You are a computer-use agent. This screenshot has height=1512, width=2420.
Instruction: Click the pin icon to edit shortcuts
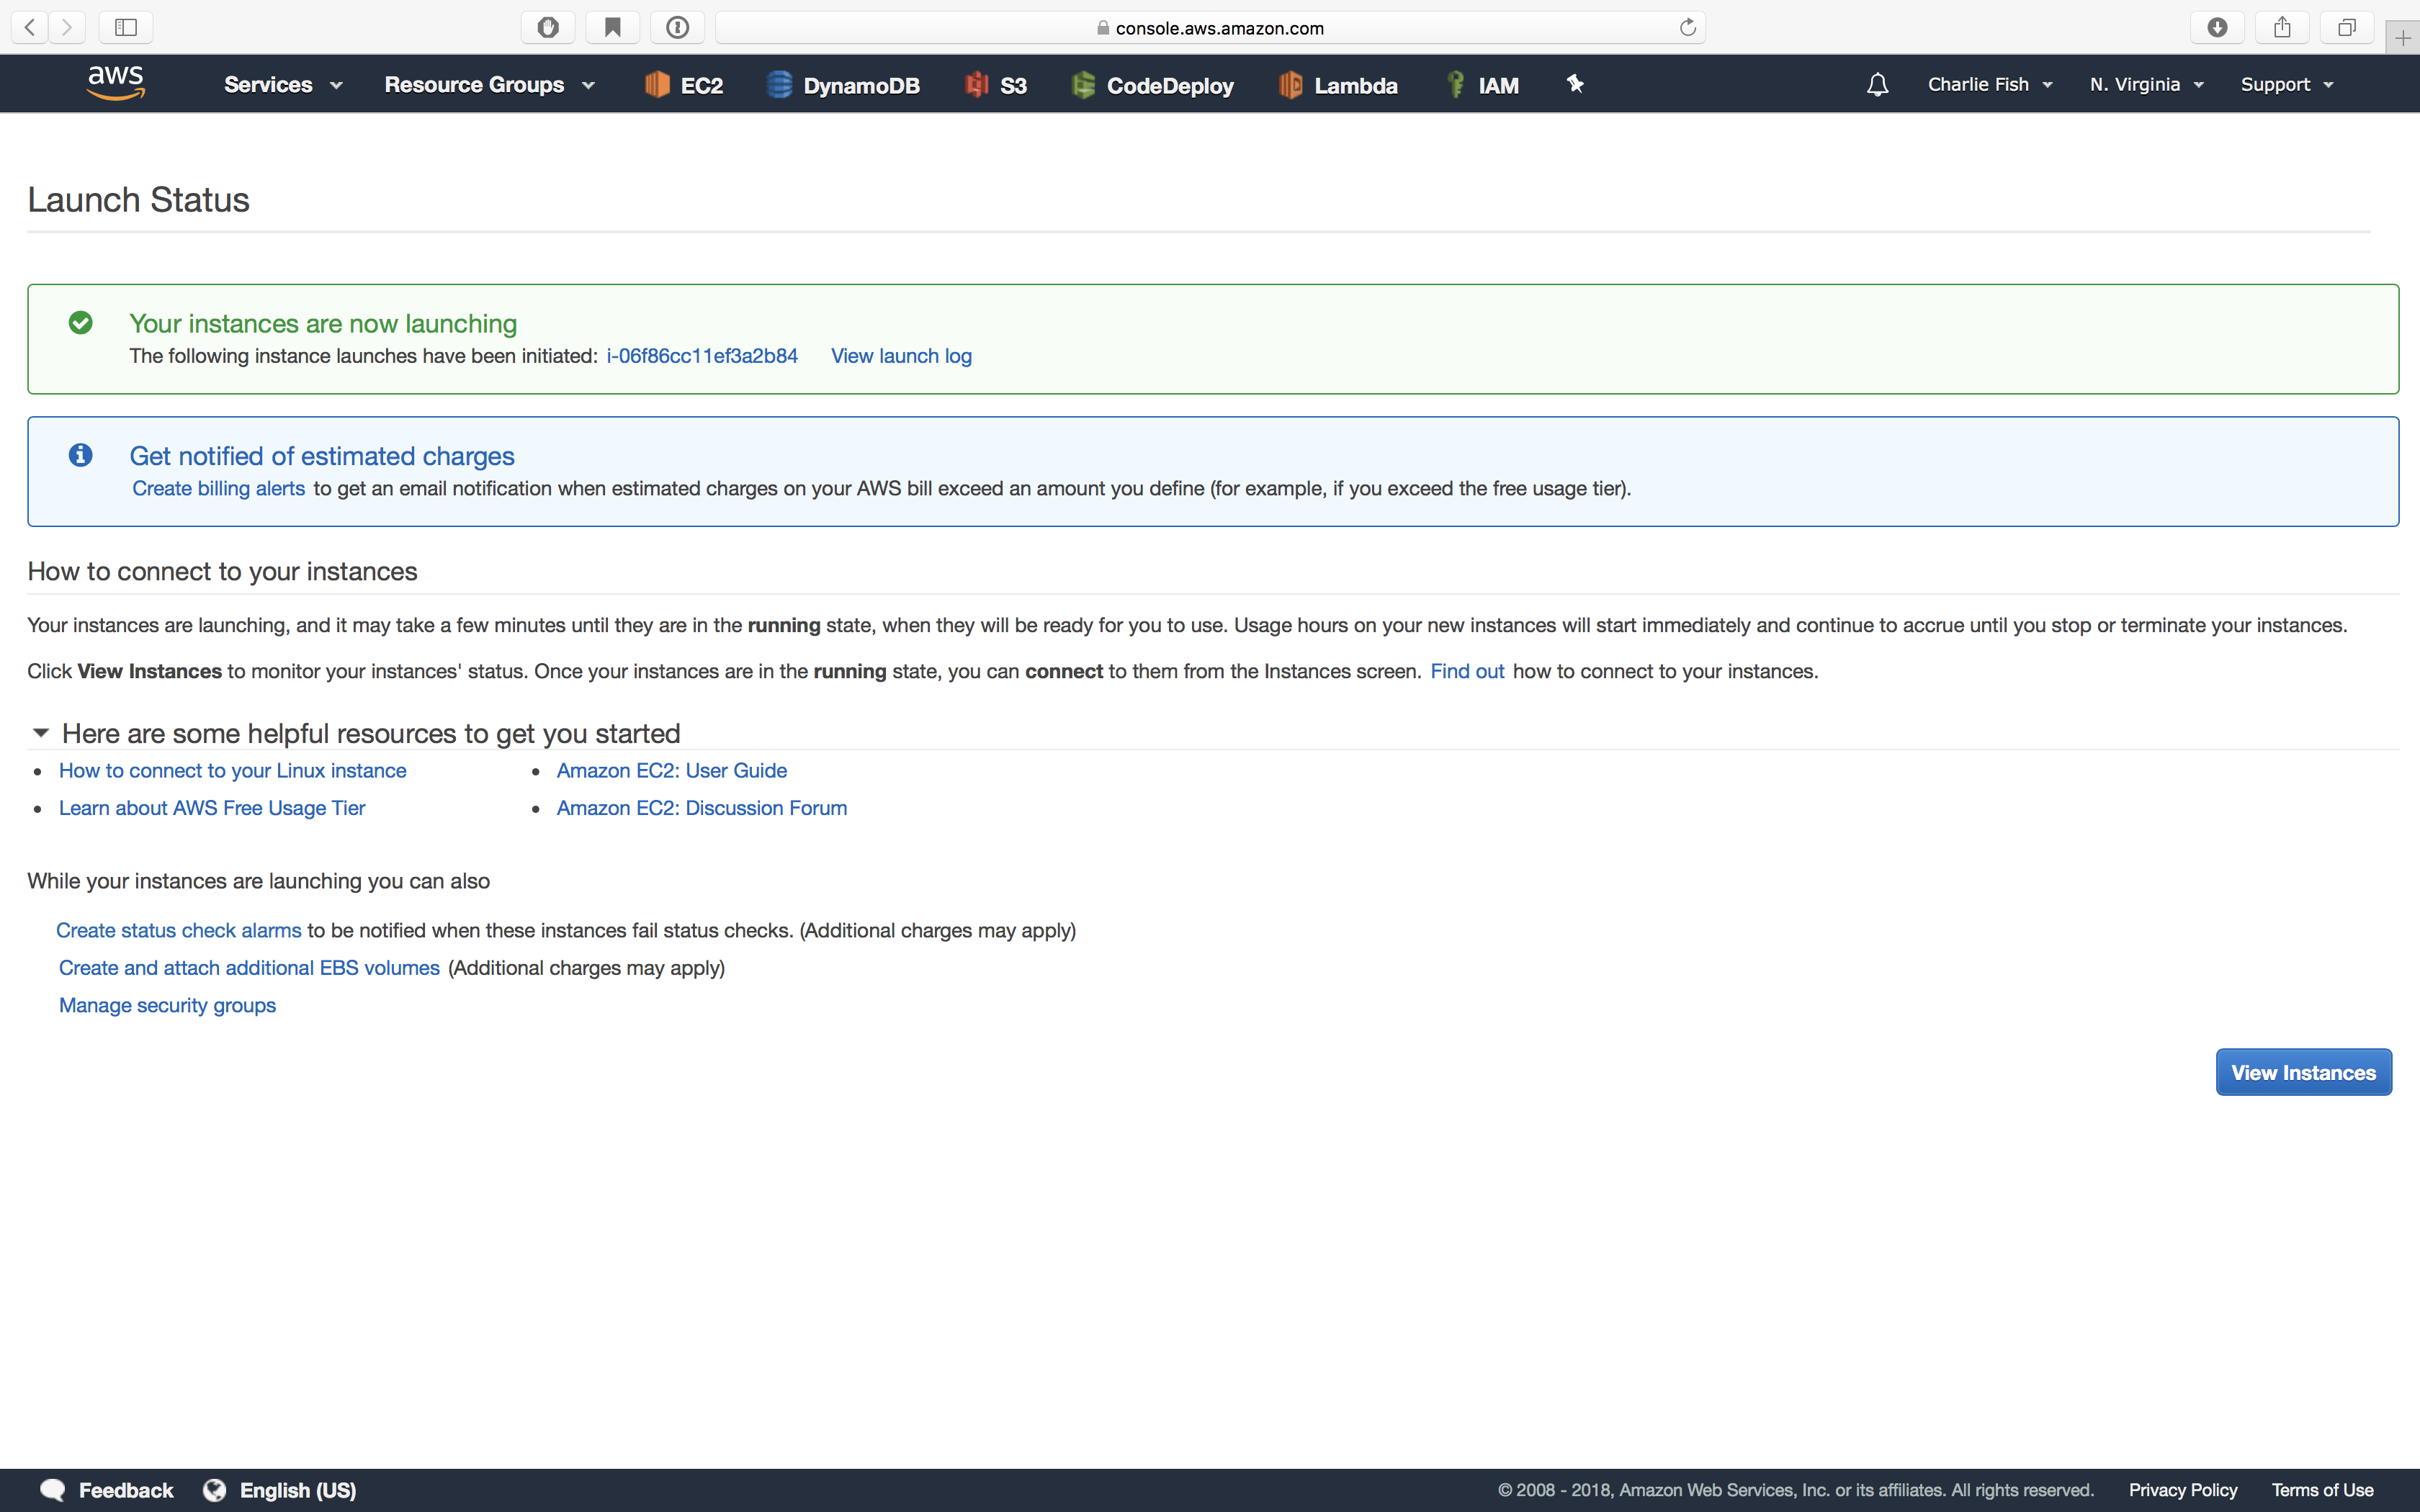[x=1575, y=84]
